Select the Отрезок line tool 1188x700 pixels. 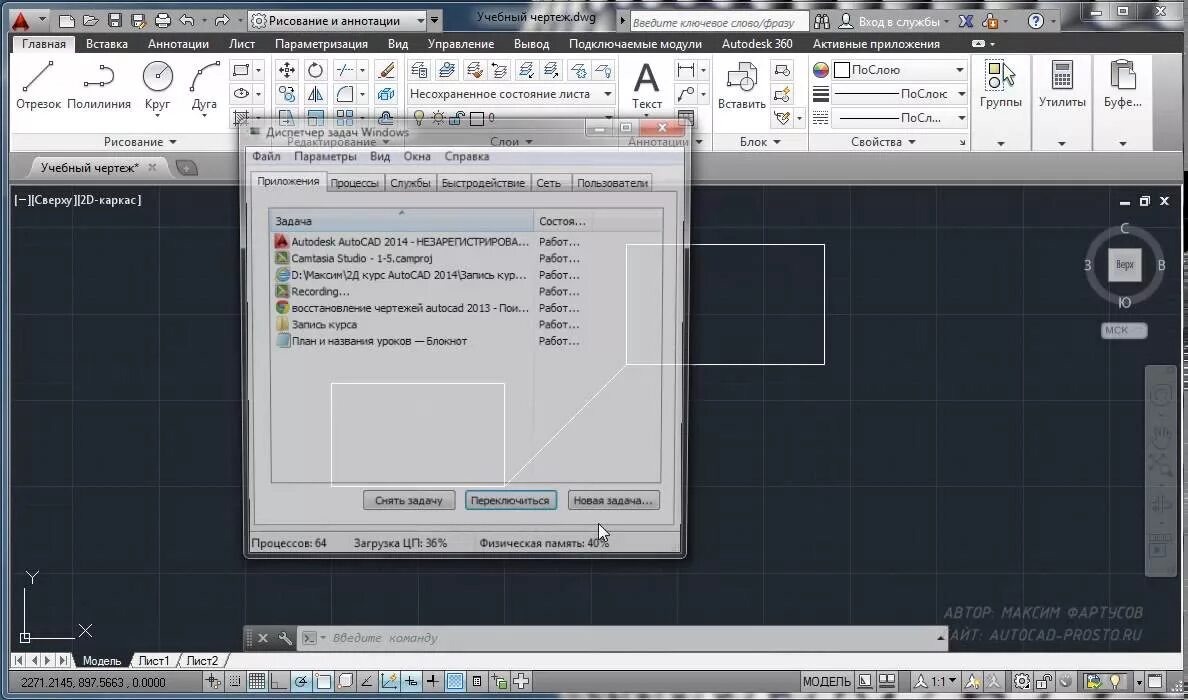coord(38,84)
